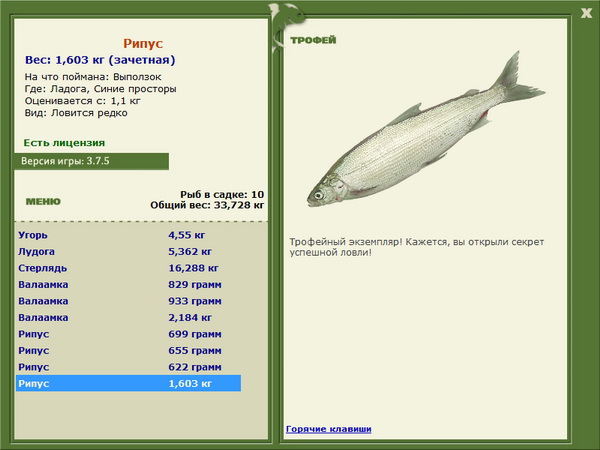The width and height of the screenshot is (600, 450).
Task: Click the Вид: Ловится редко line
Action: pos(76,113)
